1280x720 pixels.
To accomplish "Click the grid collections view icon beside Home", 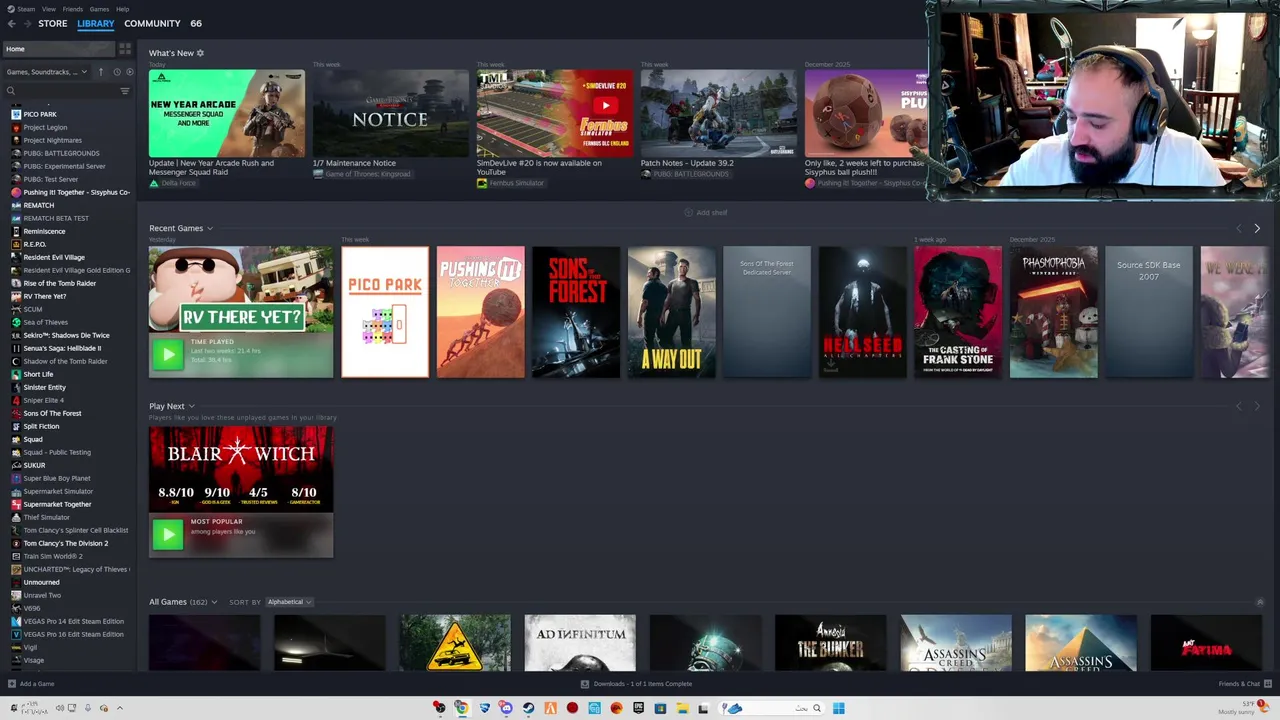I will click(x=125, y=48).
